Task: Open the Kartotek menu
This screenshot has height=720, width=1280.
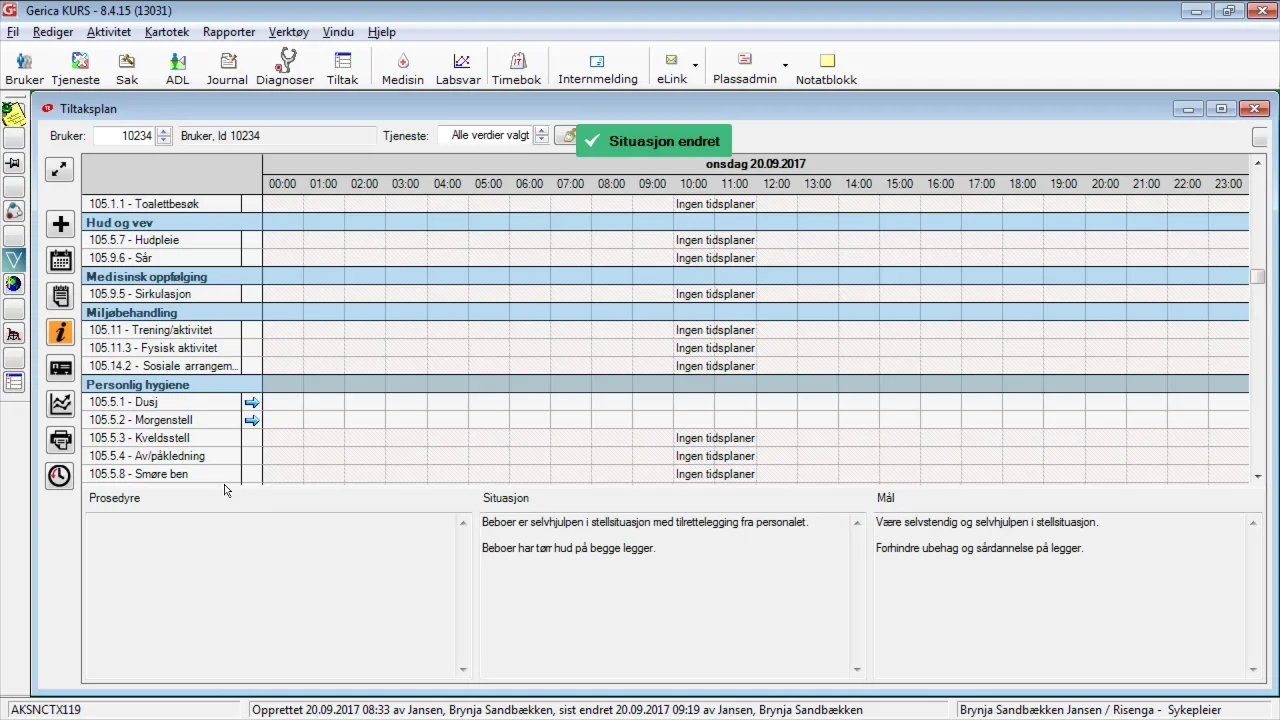Action: coord(166,32)
